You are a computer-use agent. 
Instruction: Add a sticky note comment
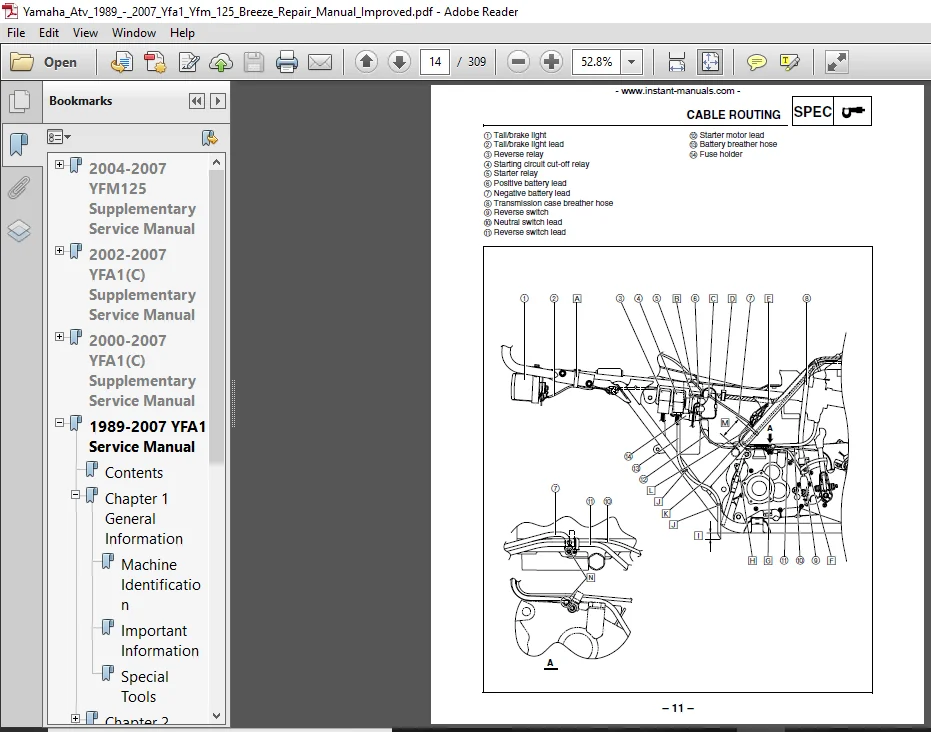click(x=756, y=62)
